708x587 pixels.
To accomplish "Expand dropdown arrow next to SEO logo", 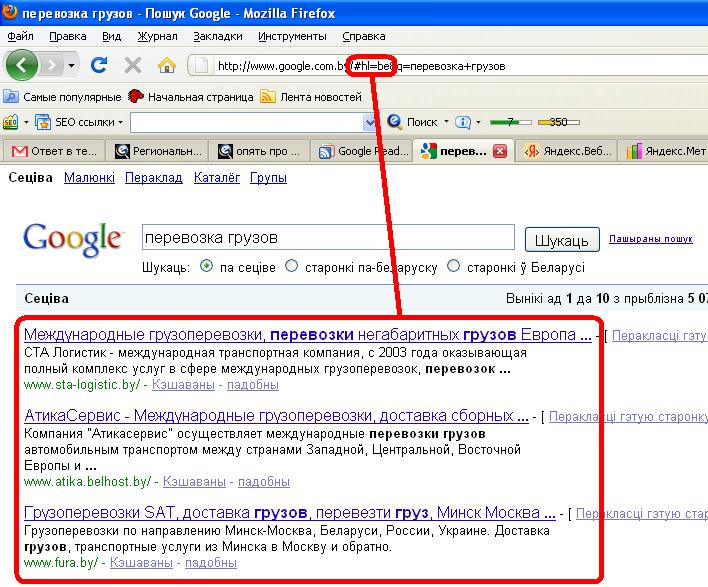I will point(26,122).
